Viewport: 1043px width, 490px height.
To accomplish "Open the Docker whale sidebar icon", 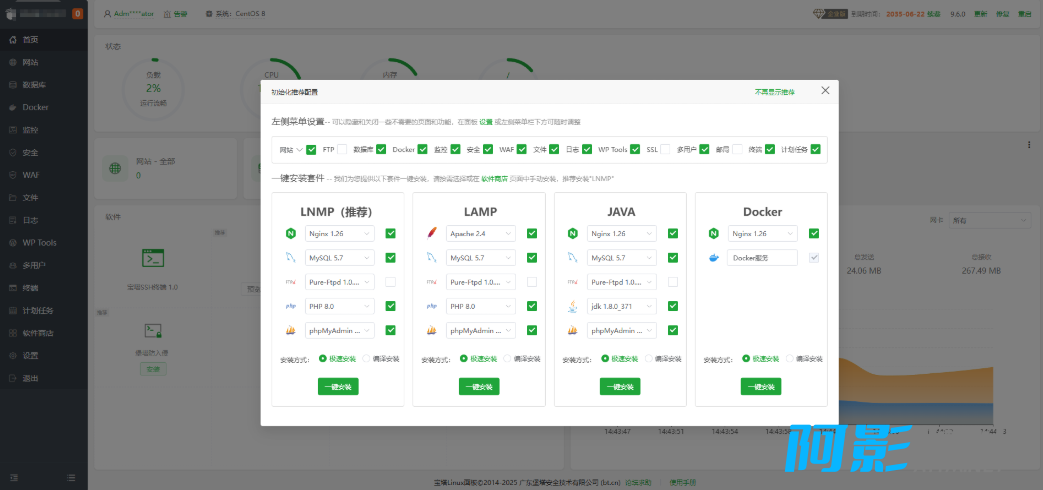I will (13, 108).
